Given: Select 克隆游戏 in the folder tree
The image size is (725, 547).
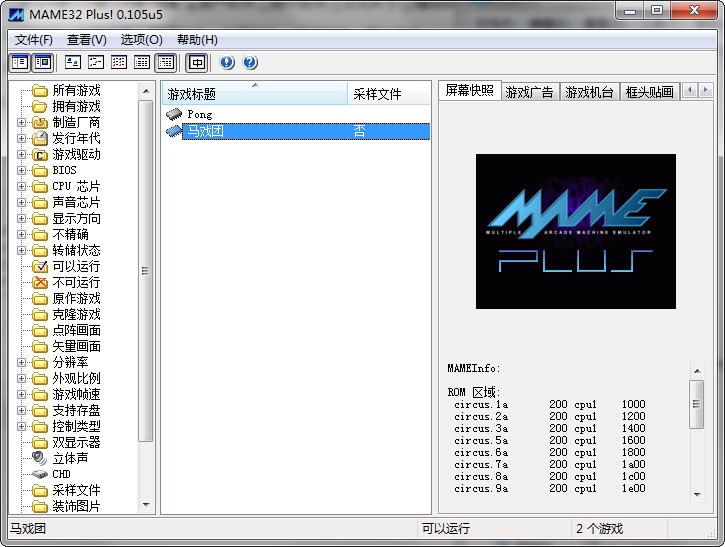Looking at the screenshot, I should tap(76, 314).
